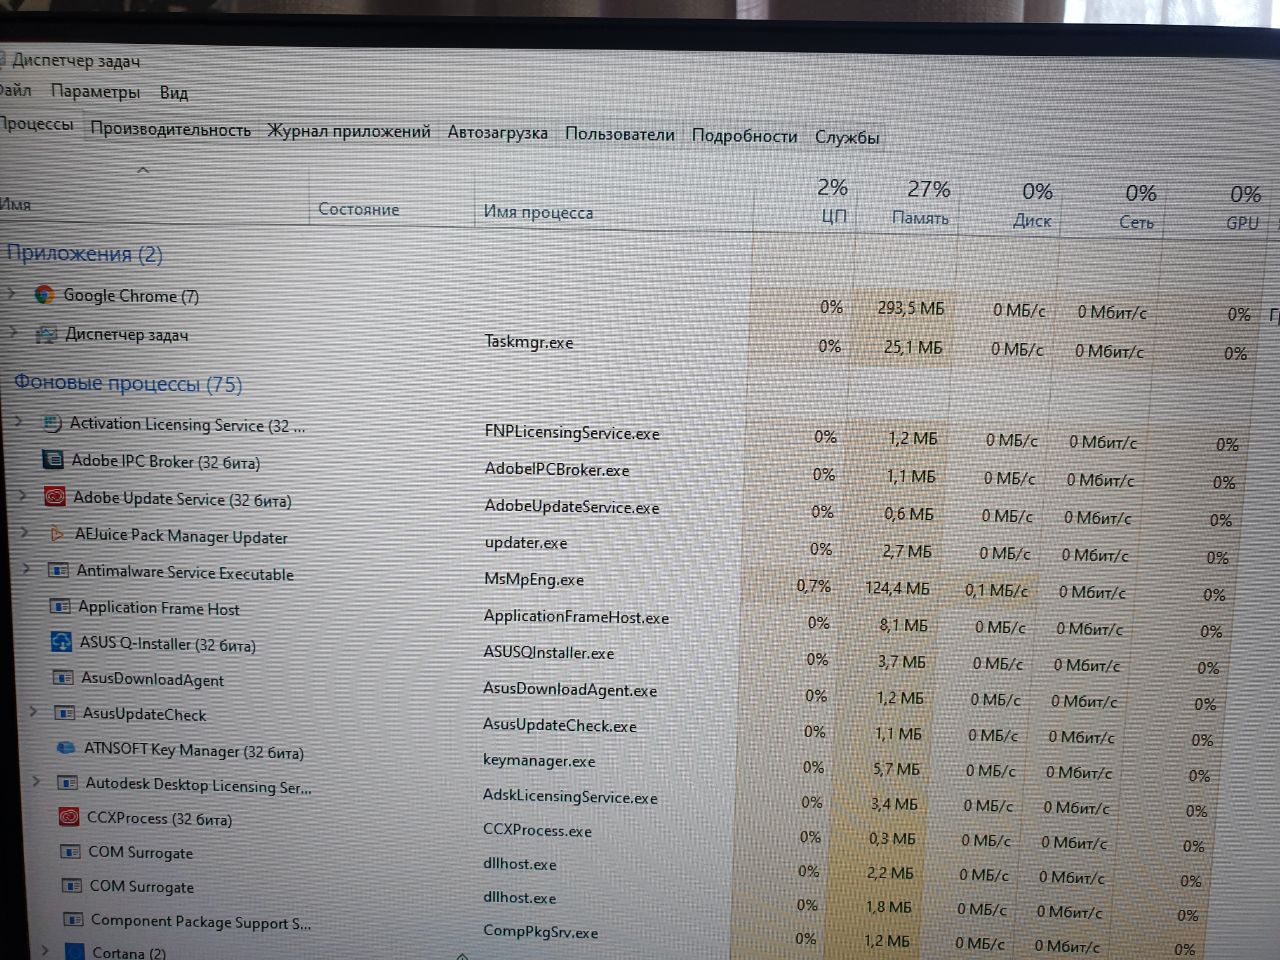
Task: Expand Autodesk Desktop Licensing Service row
Action: 37,781
